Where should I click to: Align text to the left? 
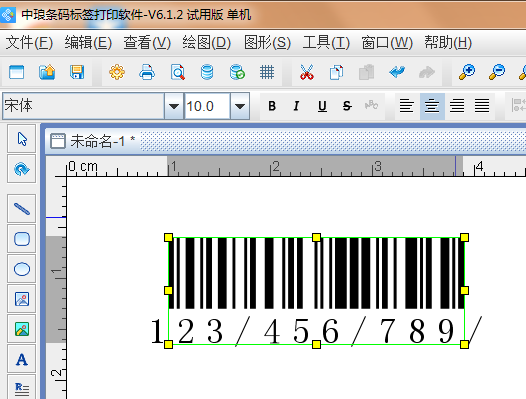click(x=407, y=106)
